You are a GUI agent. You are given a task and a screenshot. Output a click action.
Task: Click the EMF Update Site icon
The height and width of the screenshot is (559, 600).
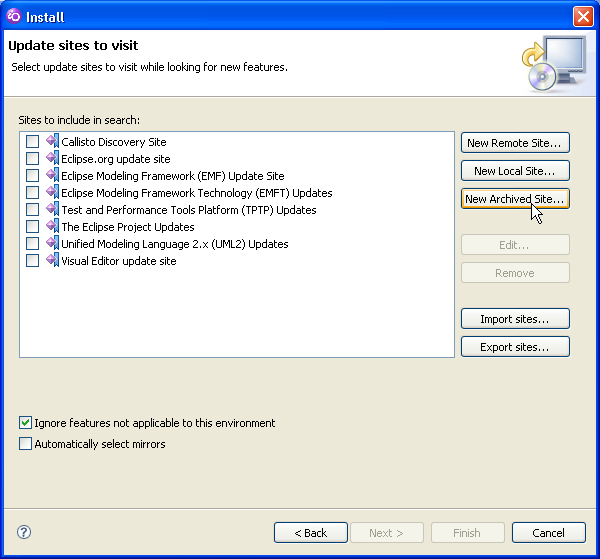point(53,175)
